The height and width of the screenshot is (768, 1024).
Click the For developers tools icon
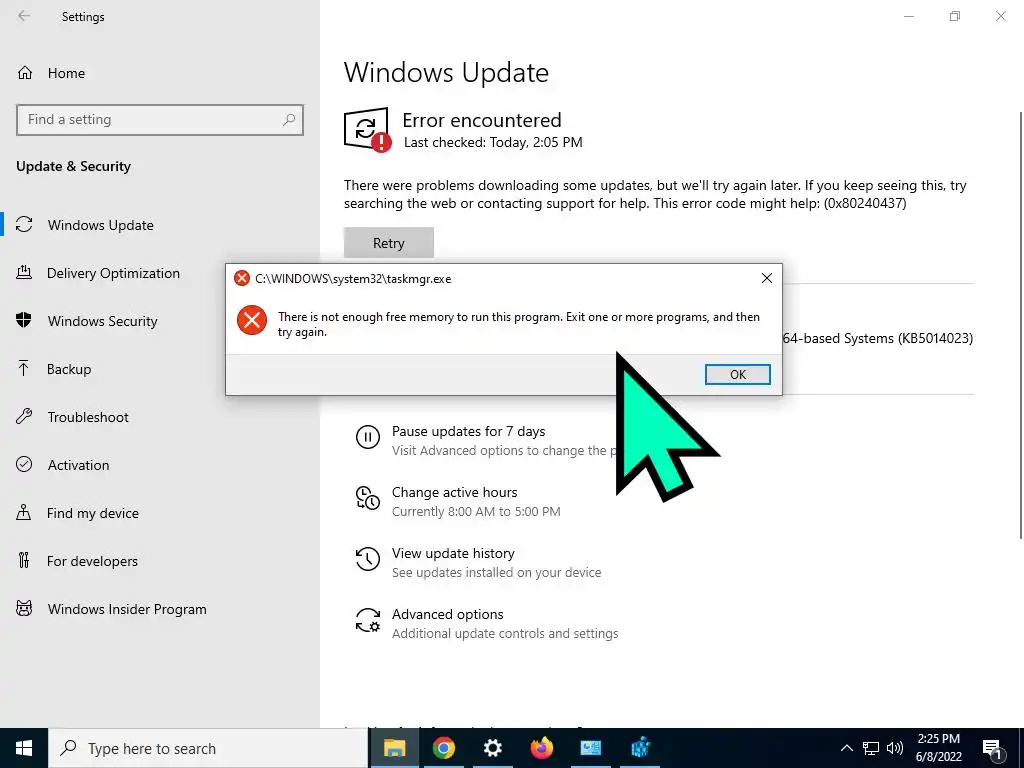coord(24,560)
